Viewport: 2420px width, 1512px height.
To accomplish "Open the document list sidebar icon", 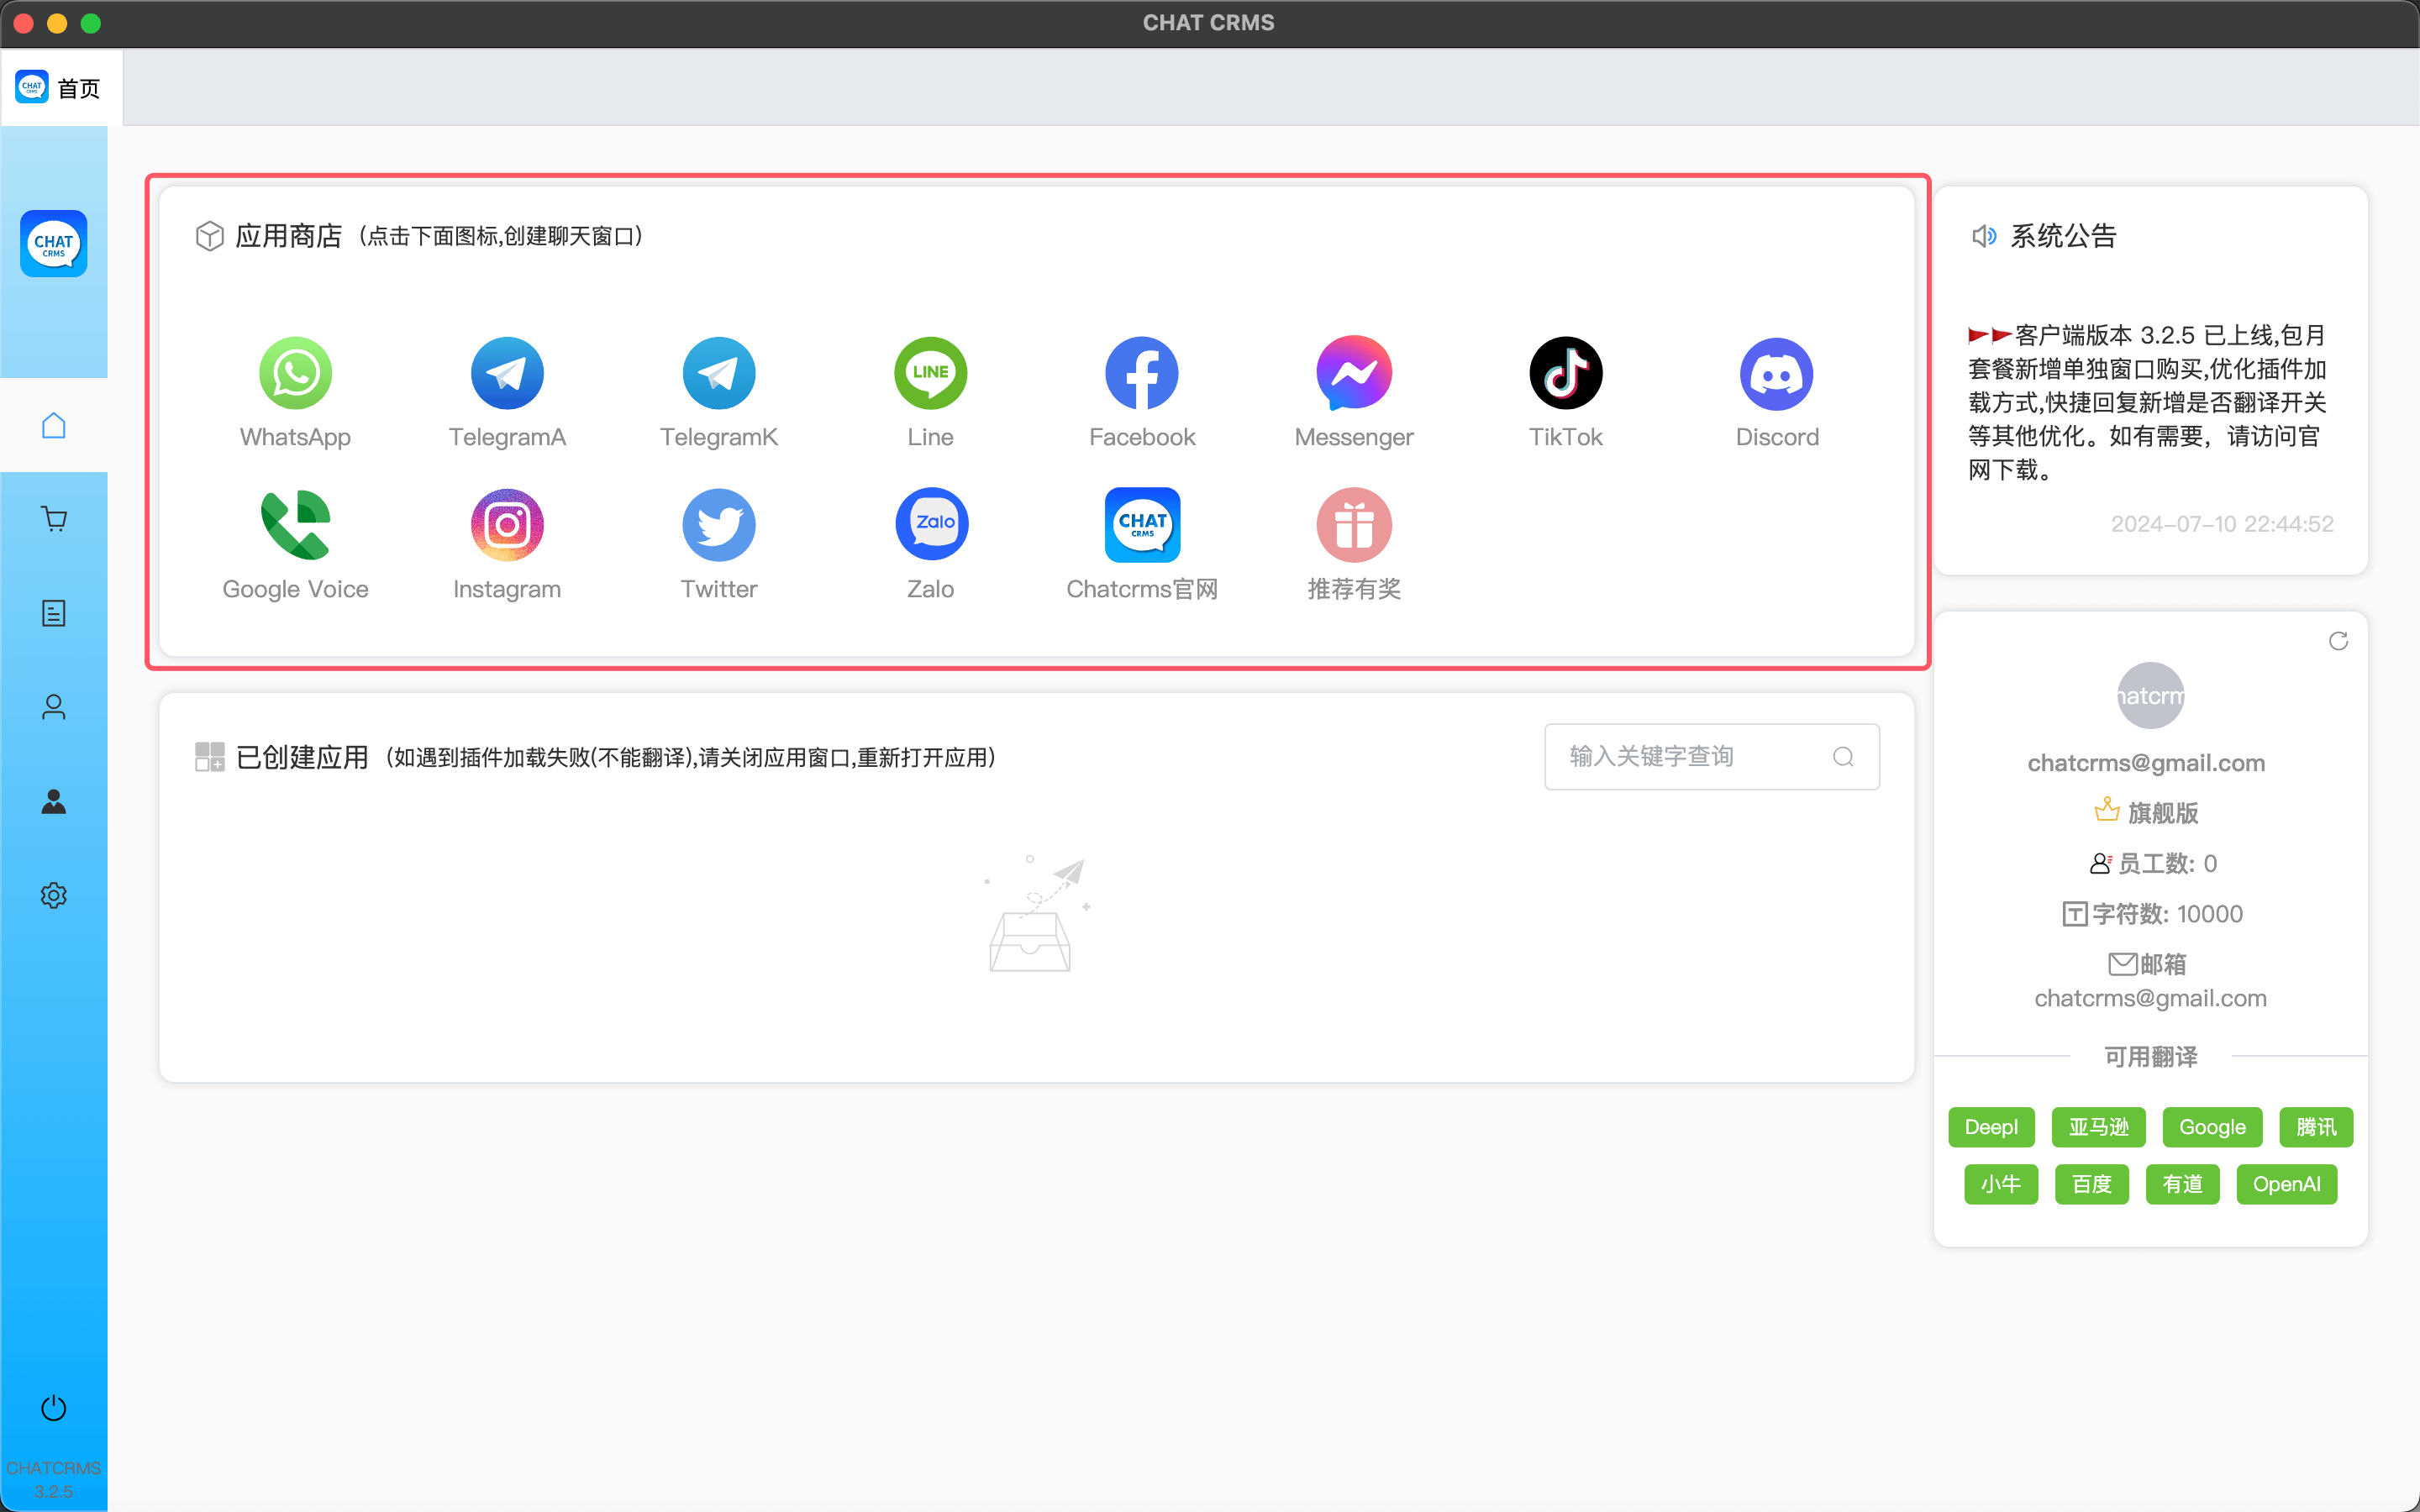I will coord(54,613).
